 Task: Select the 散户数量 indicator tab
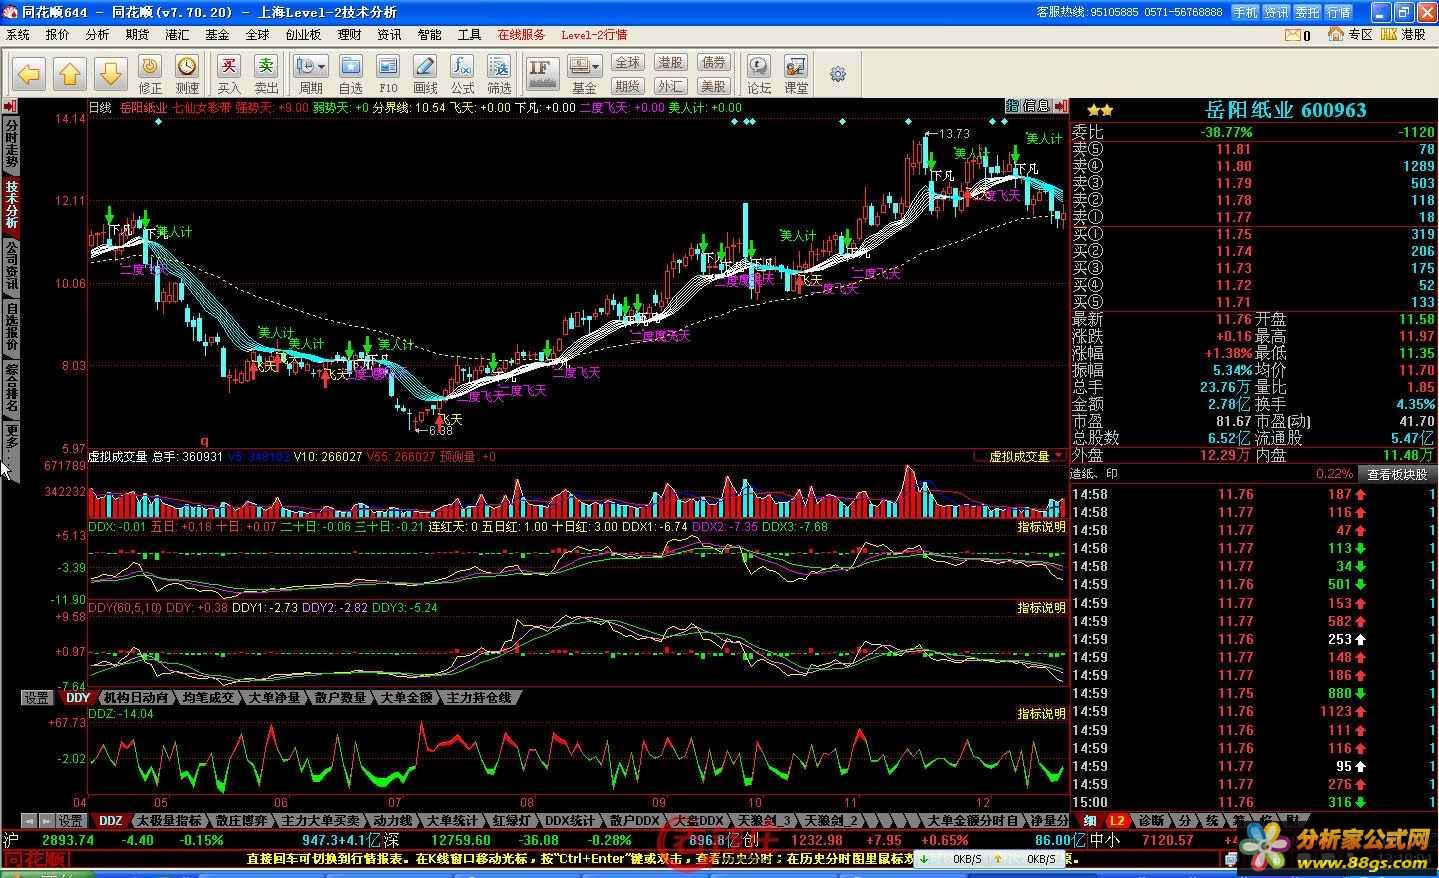(340, 697)
